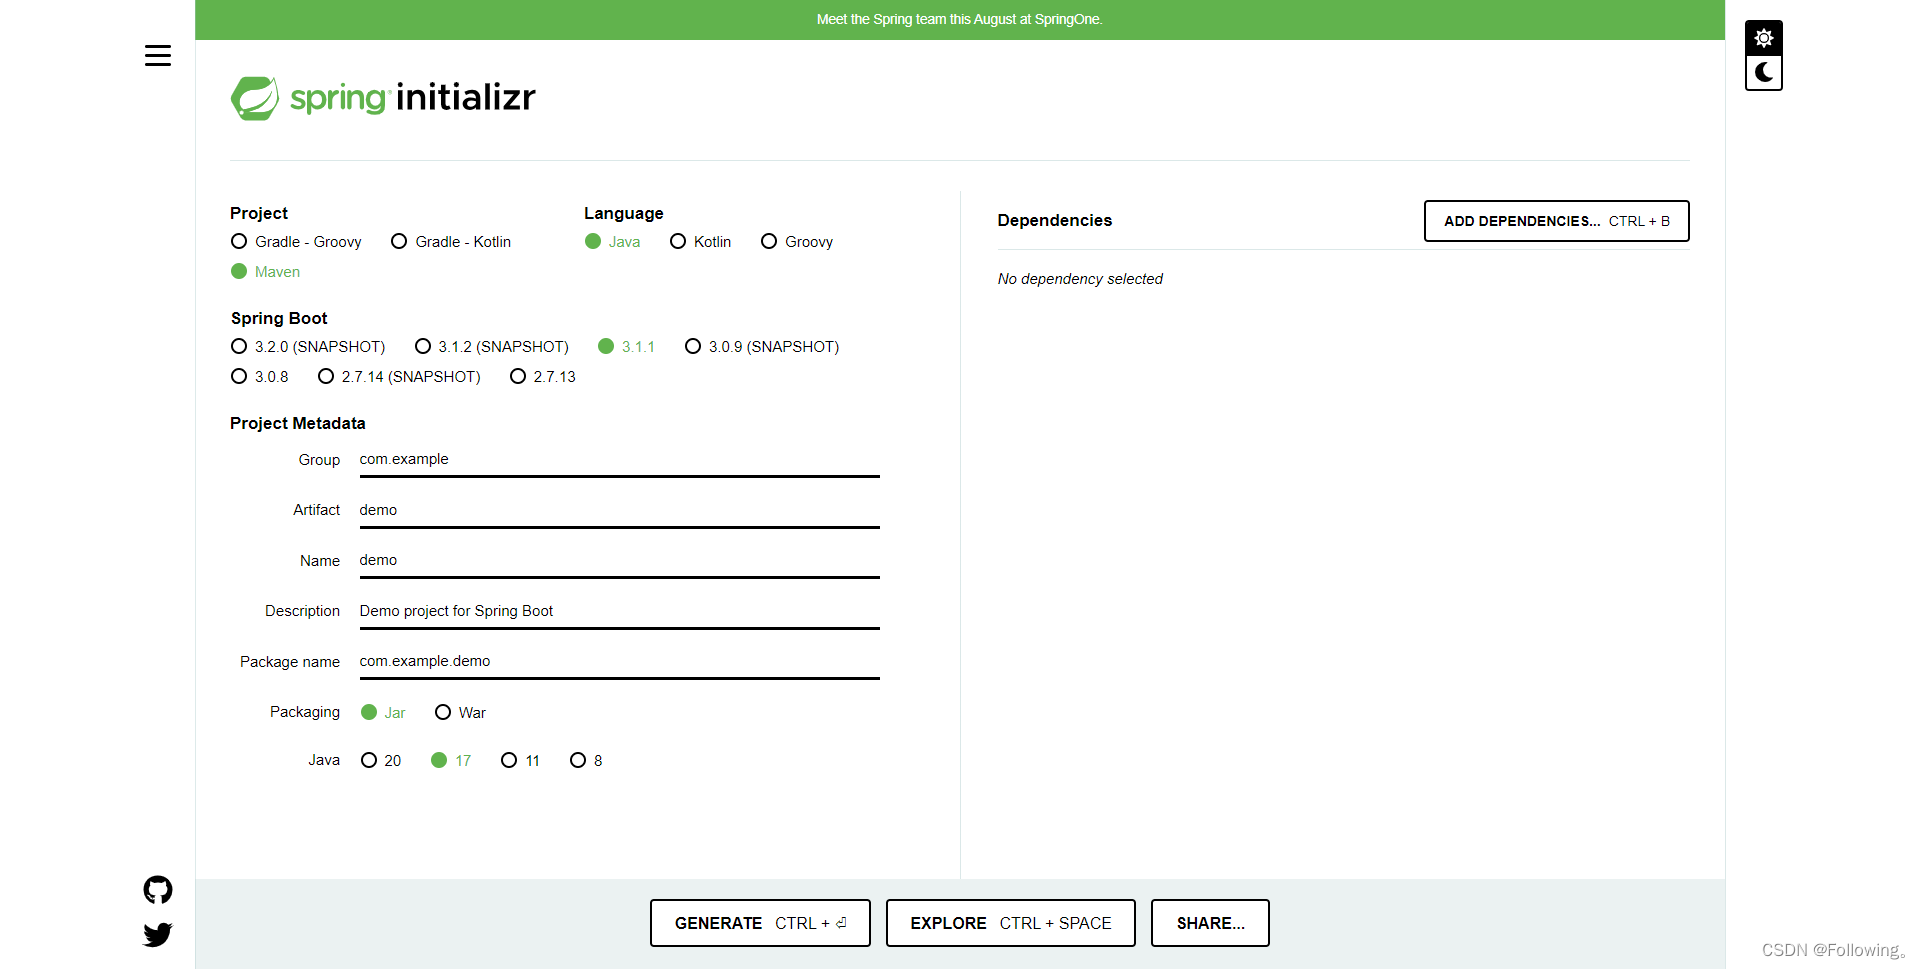Select Java version 8
Screen dimensions: 1920x969
coord(586,761)
